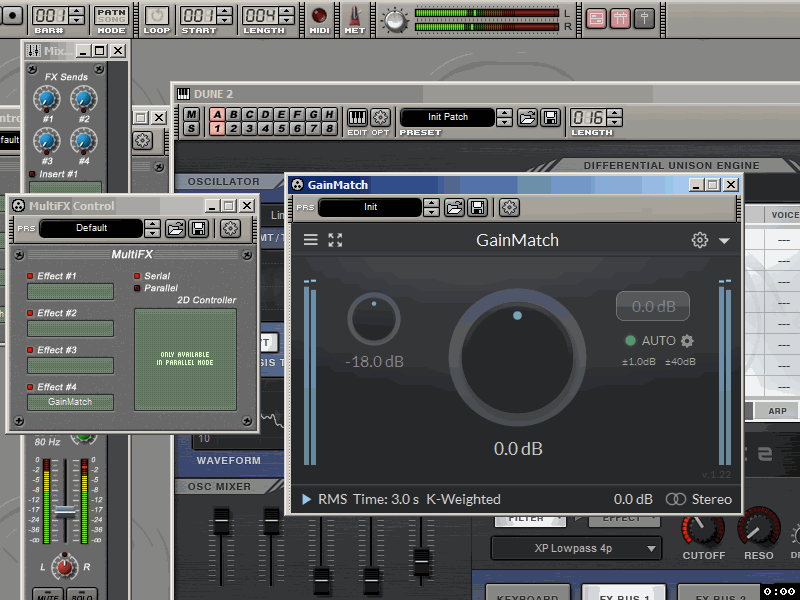Click FX Send knob #4 in Mixer
Image resolution: width=800 pixels, height=600 pixels.
coord(84,141)
